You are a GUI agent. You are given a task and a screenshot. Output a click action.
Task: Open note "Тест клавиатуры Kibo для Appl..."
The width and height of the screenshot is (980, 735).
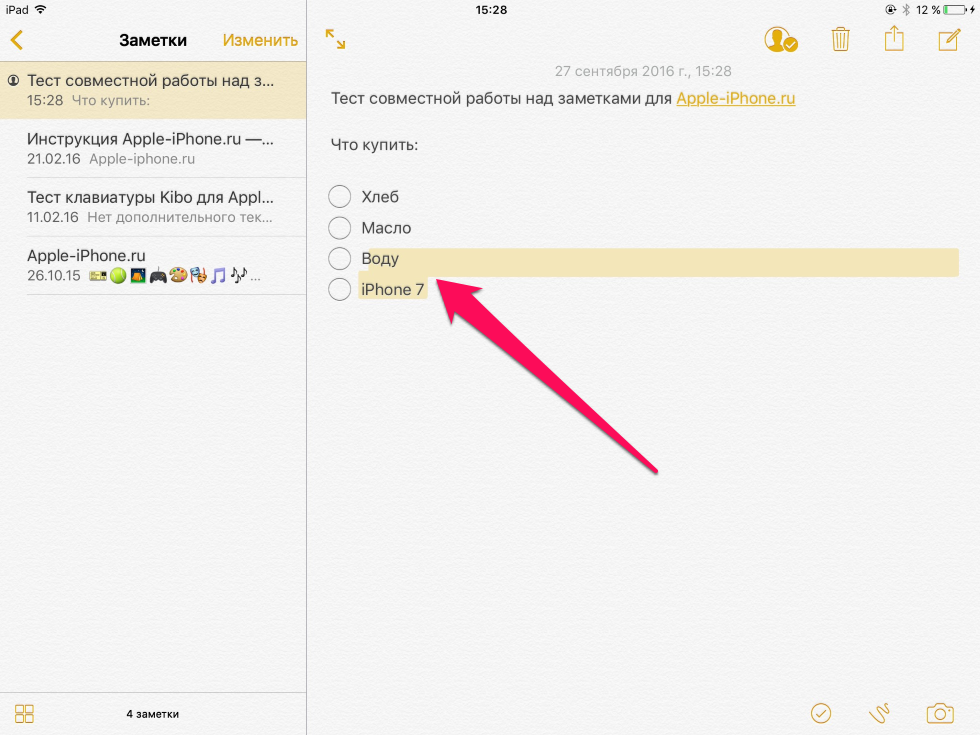(153, 207)
